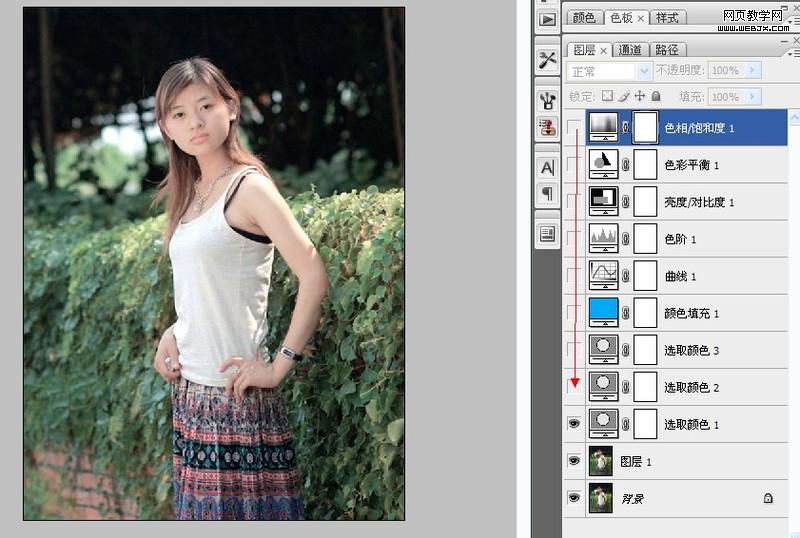Enable lock all padlock icon
800x538 pixels.
(656, 96)
